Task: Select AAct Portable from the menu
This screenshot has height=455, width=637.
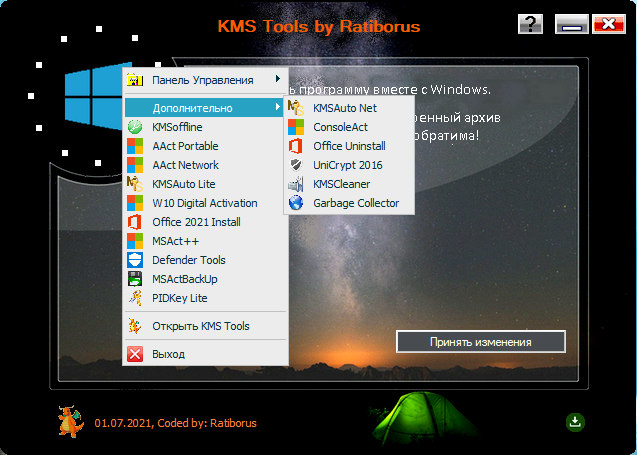Action: pos(185,146)
